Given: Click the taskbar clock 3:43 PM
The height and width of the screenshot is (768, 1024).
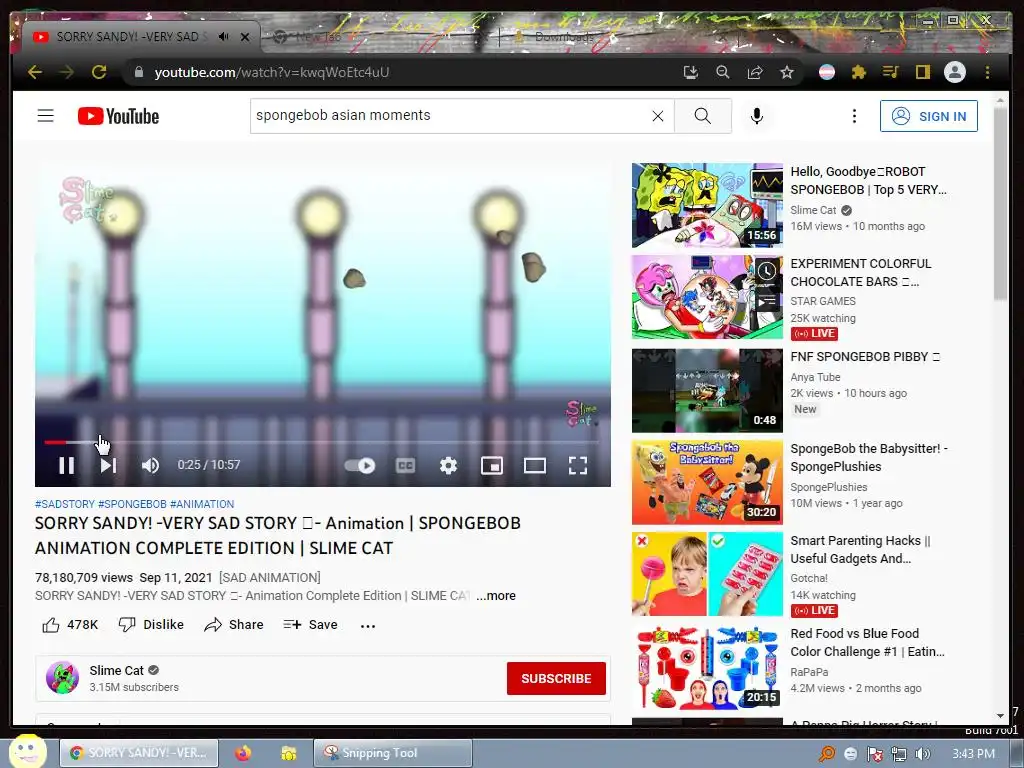Looking at the screenshot, I should (973, 754).
